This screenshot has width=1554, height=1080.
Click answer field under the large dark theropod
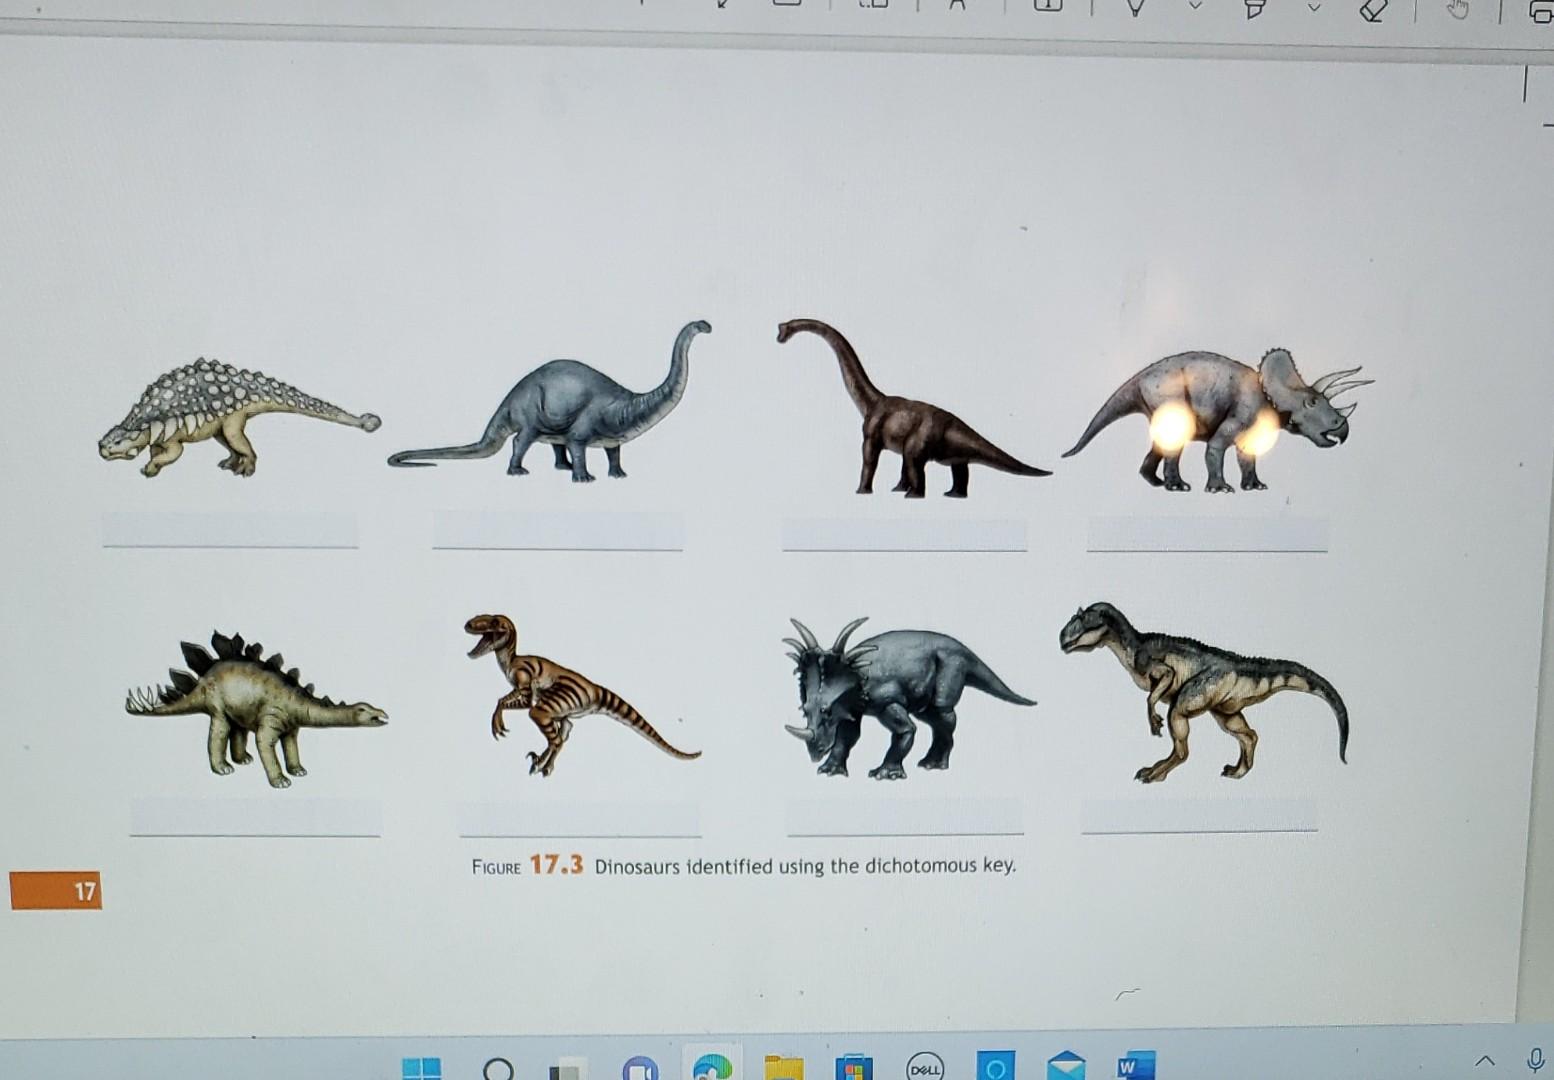[x=1199, y=814]
